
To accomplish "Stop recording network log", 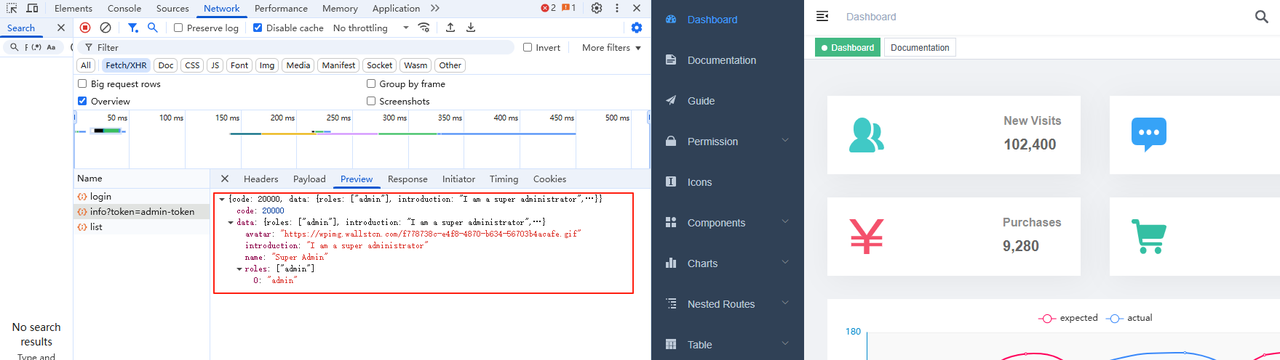I will [85, 28].
